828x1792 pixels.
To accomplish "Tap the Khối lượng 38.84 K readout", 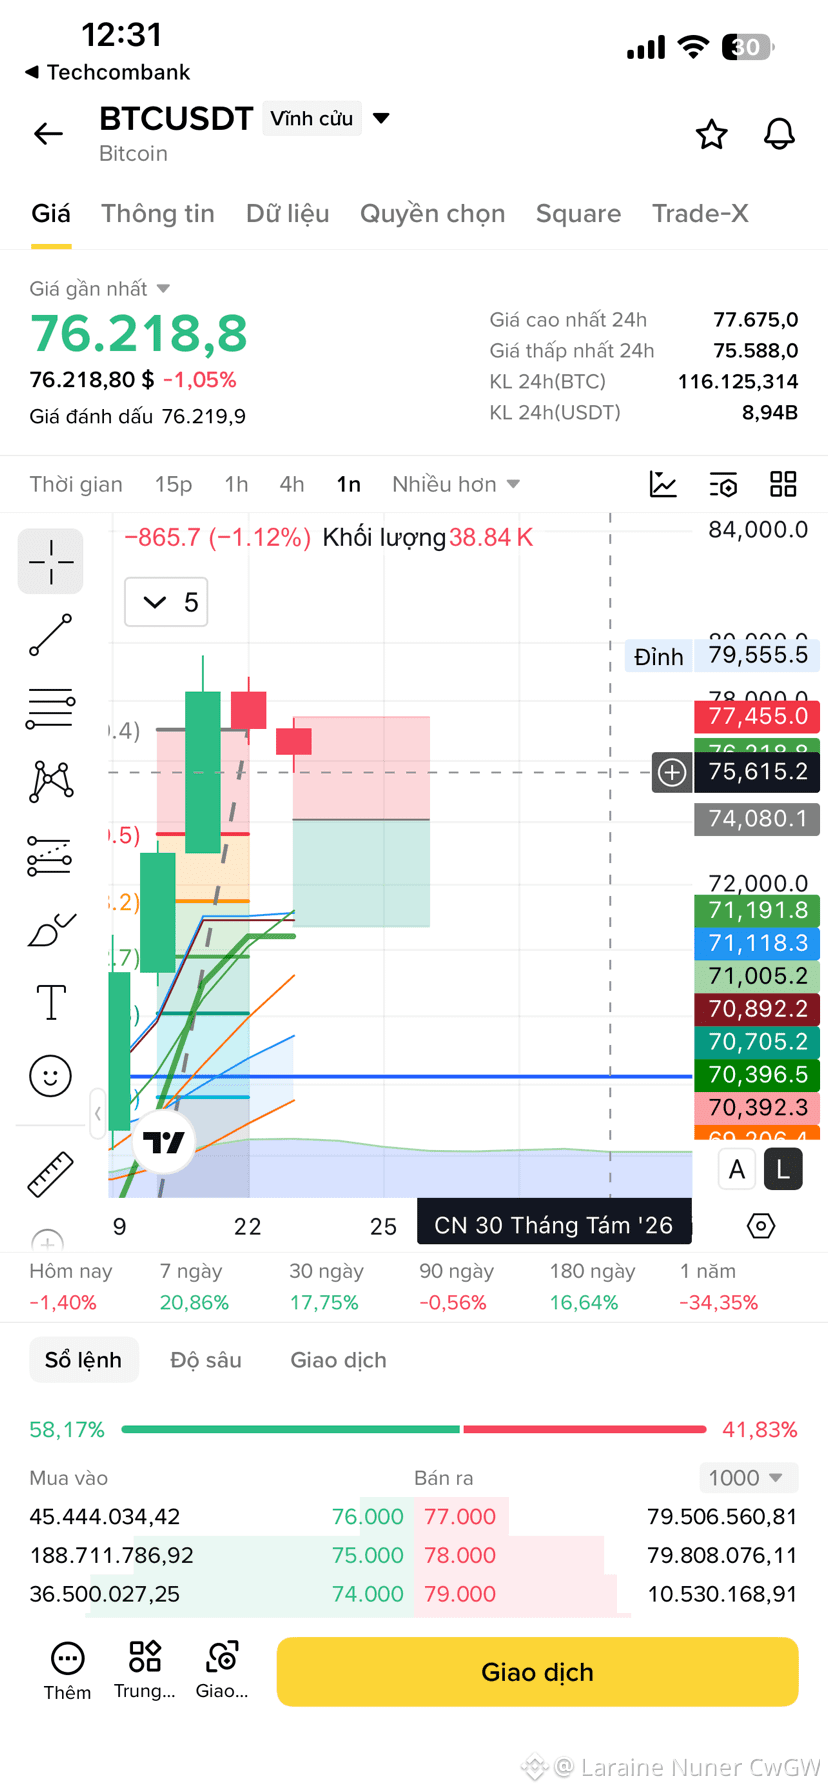I will tap(427, 538).
